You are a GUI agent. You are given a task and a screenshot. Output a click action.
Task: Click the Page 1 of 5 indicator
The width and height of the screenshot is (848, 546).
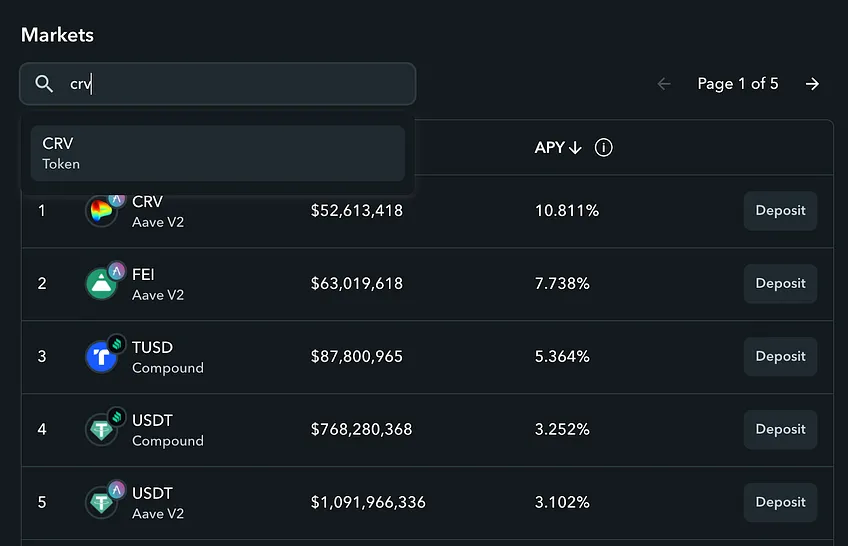pyautogui.click(x=738, y=84)
